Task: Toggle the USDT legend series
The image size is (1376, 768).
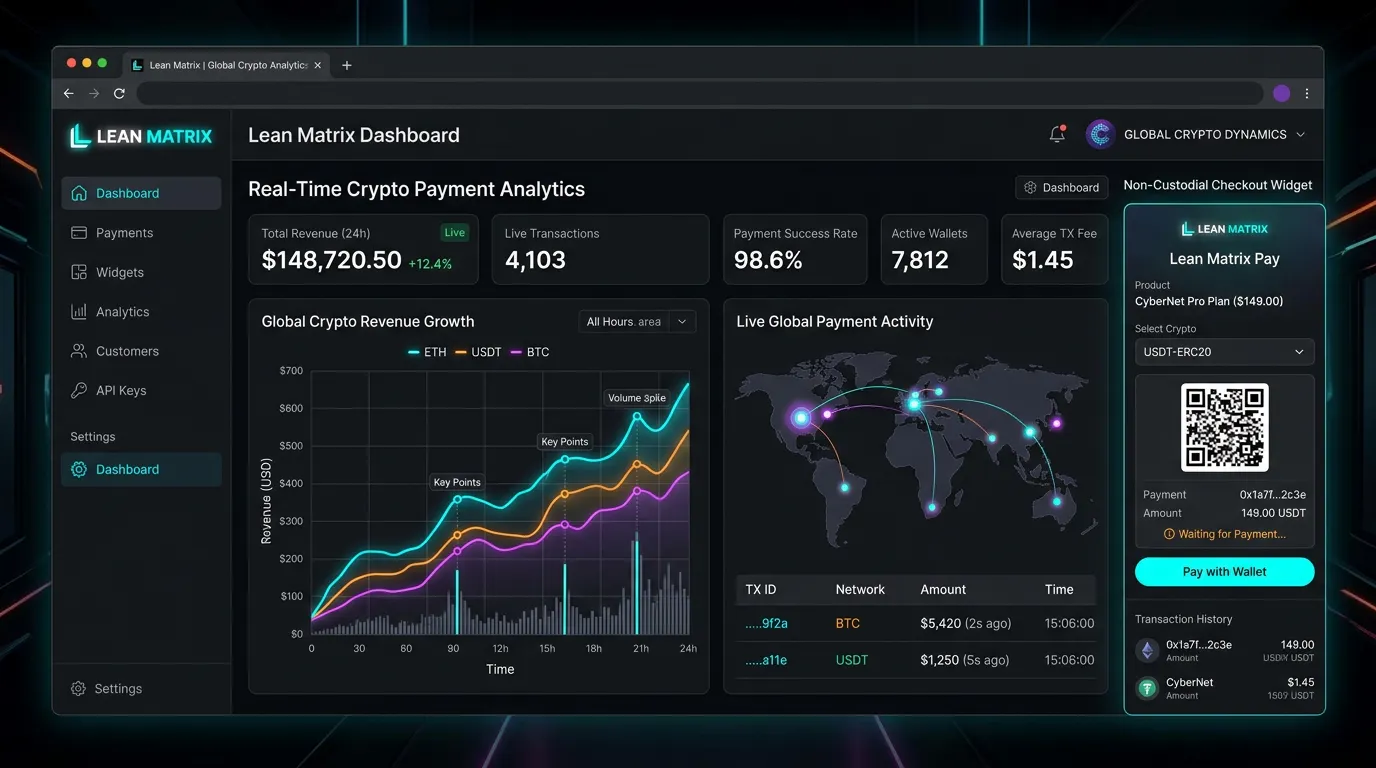Action: (x=478, y=352)
